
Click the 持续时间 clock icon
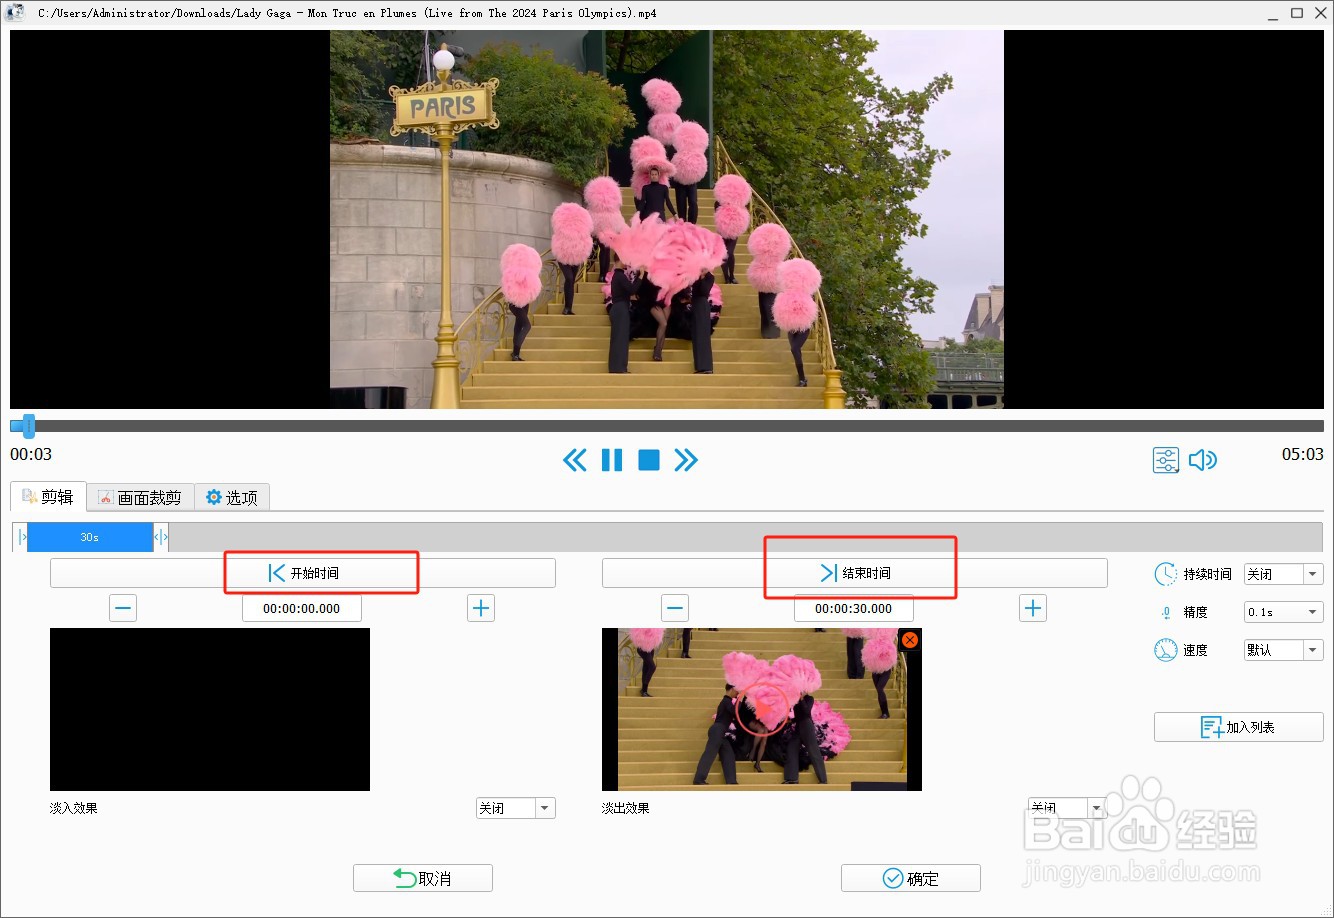pos(1165,574)
